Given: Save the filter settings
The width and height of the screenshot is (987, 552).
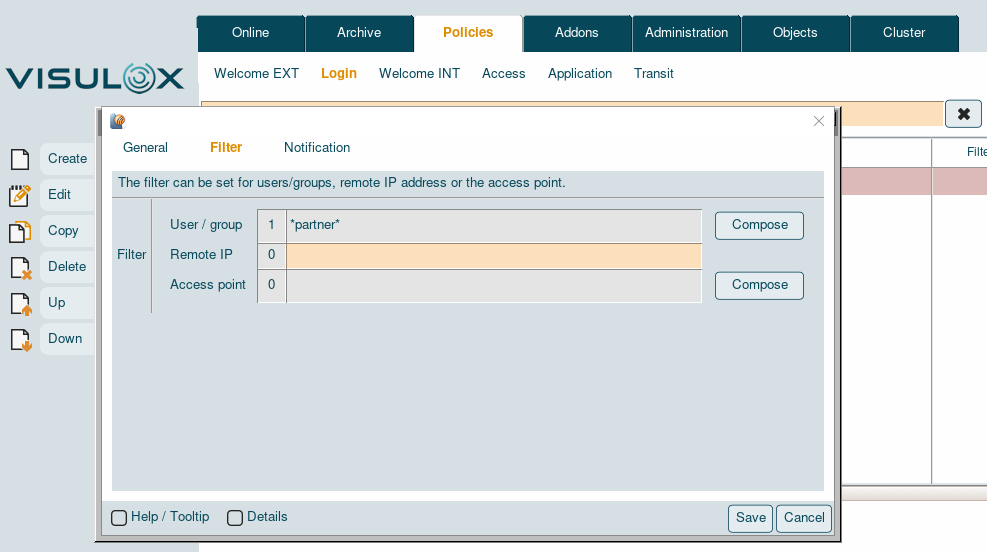Looking at the screenshot, I should coord(750,518).
